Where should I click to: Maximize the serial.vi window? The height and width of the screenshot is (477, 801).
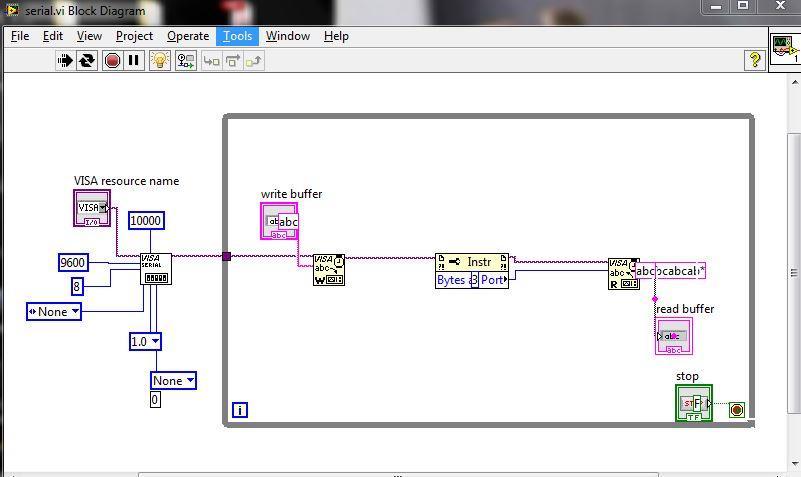pyautogui.click(x=743, y=6)
